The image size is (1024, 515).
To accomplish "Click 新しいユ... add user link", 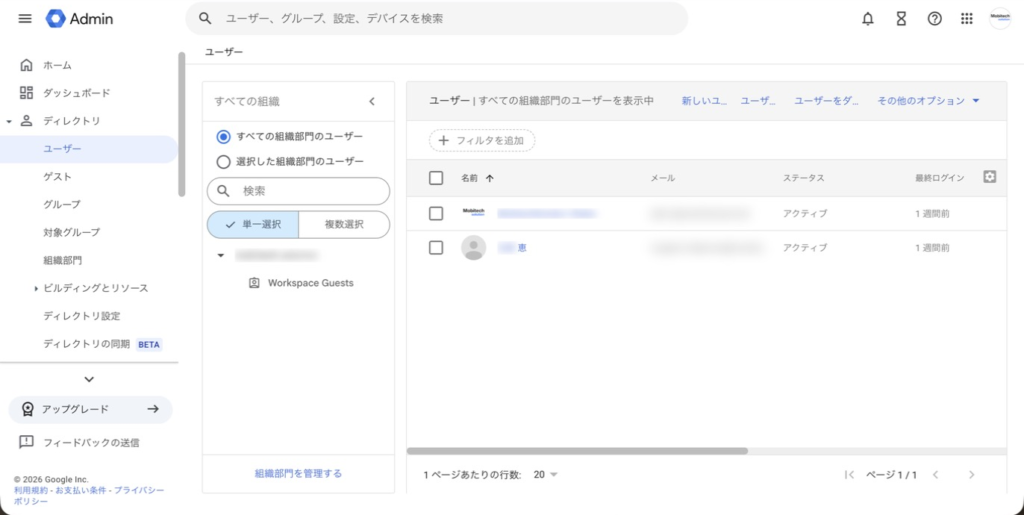I will click(x=705, y=101).
